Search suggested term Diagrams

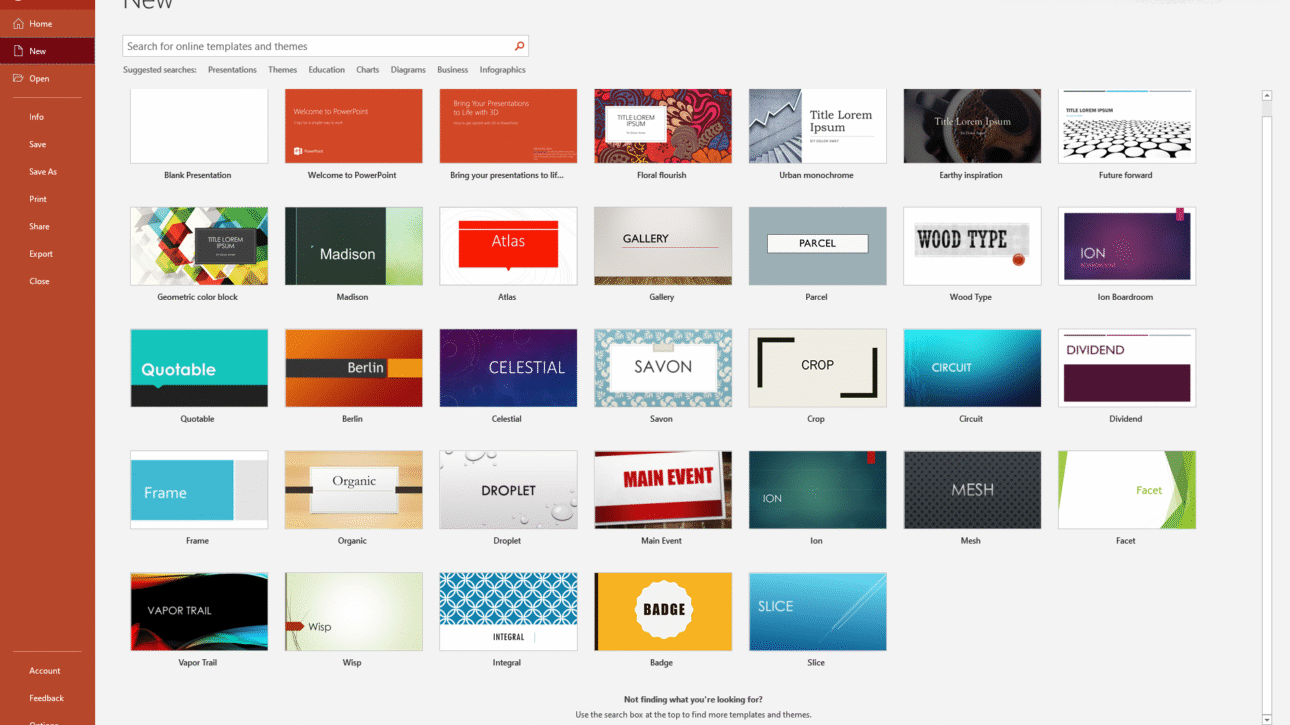pyautogui.click(x=408, y=70)
